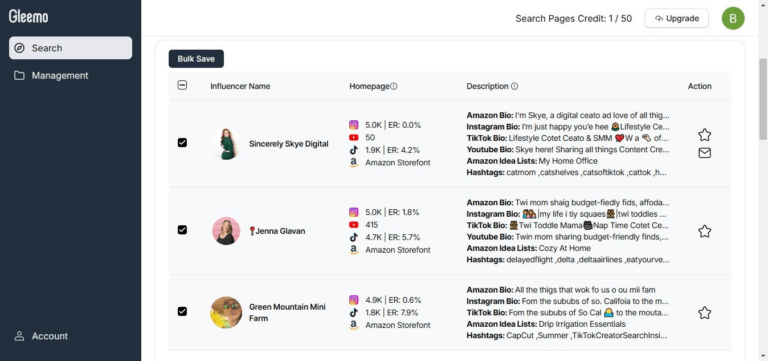The width and height of the screenshot is (768, 361).
Task: Toggle the select-all header checkbox
Action: [x=182, y=86]
